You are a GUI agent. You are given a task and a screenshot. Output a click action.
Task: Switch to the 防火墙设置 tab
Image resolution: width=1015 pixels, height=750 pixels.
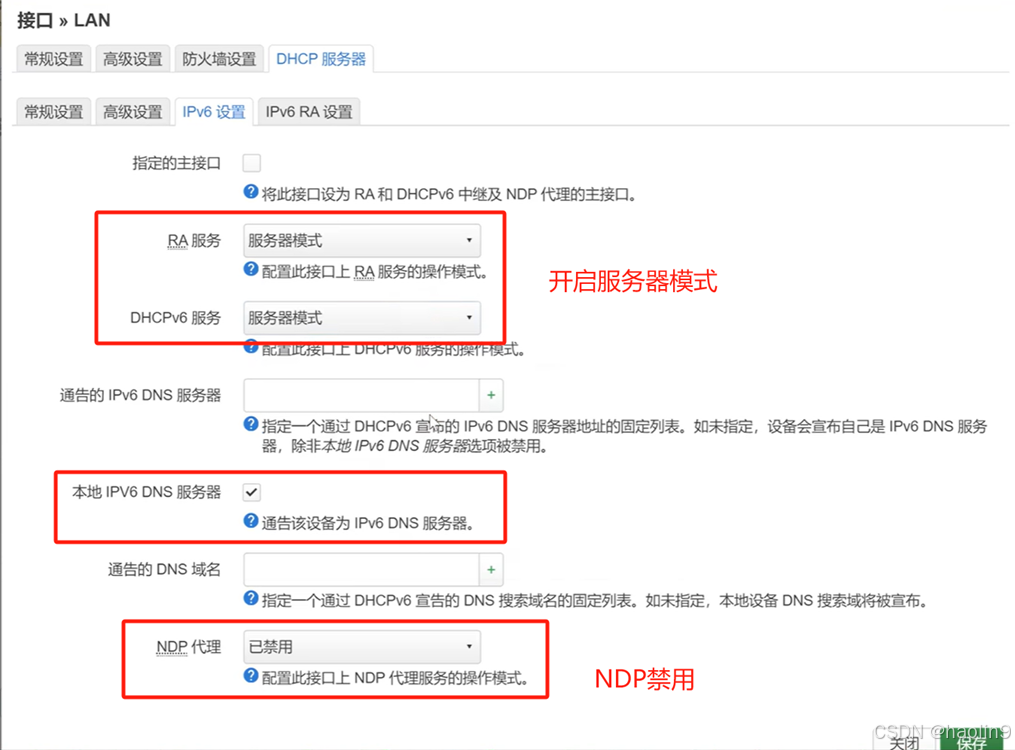coord(219,59)
